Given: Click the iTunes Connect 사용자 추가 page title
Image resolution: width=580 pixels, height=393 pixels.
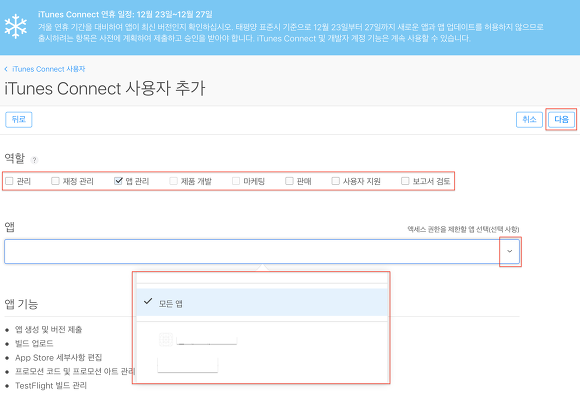Looking at the screenshot, I should (x=105, y=88).
